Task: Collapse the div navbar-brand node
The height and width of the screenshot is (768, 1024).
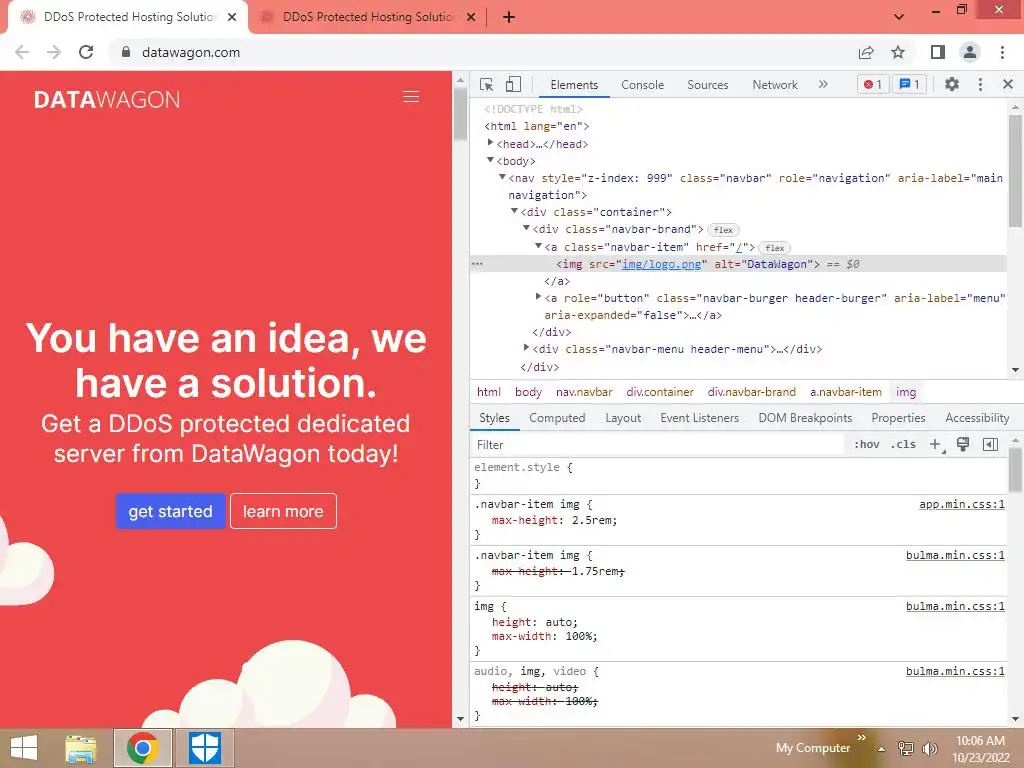Action: point(526,229)
